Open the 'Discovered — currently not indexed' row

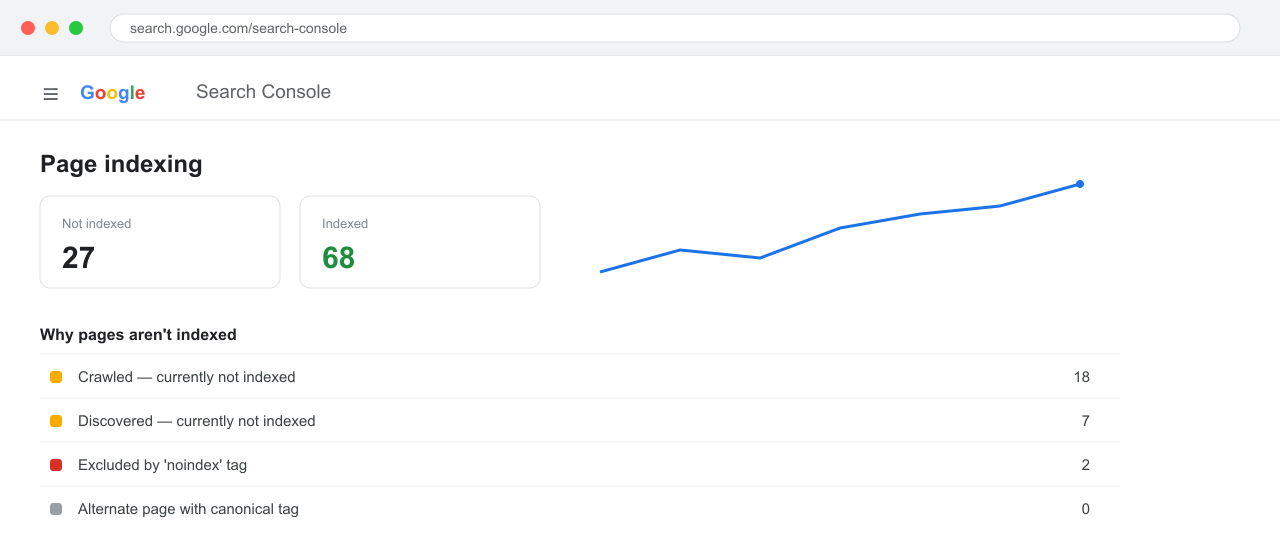(580, 421)
